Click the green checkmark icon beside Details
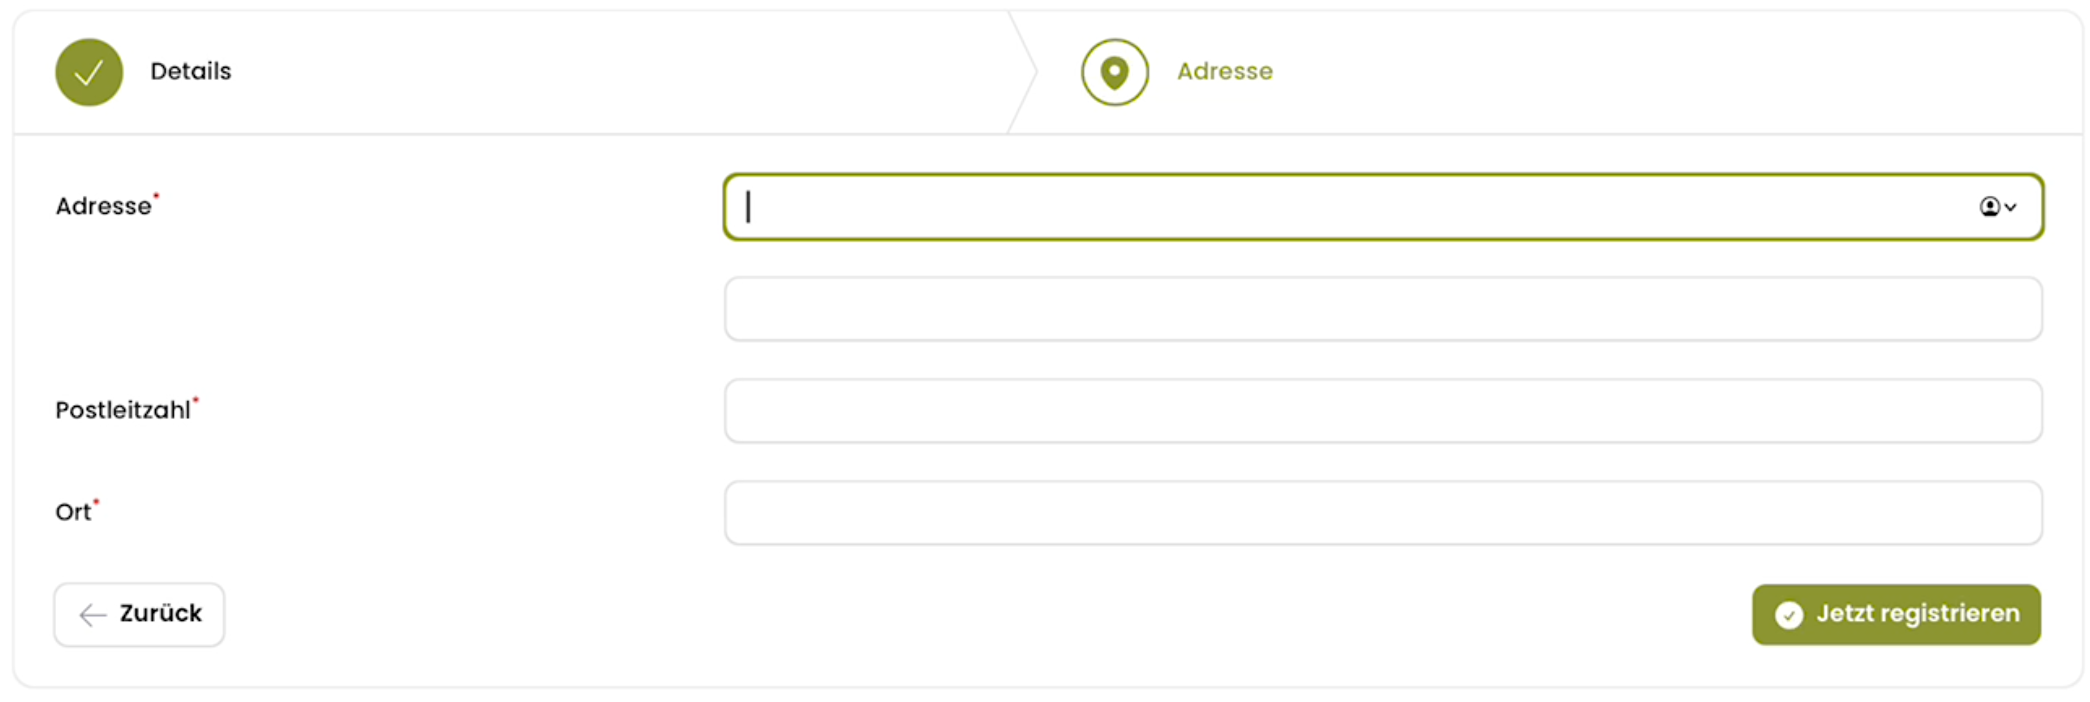2090x702 pixels. coord(89,72)
